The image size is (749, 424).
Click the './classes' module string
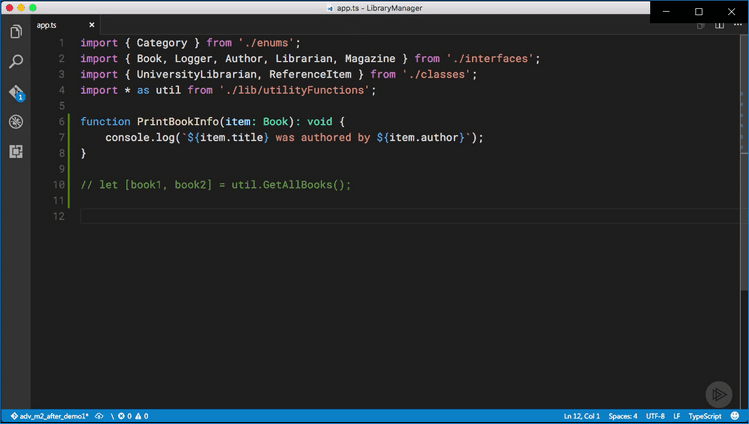[x=436, y=74]
